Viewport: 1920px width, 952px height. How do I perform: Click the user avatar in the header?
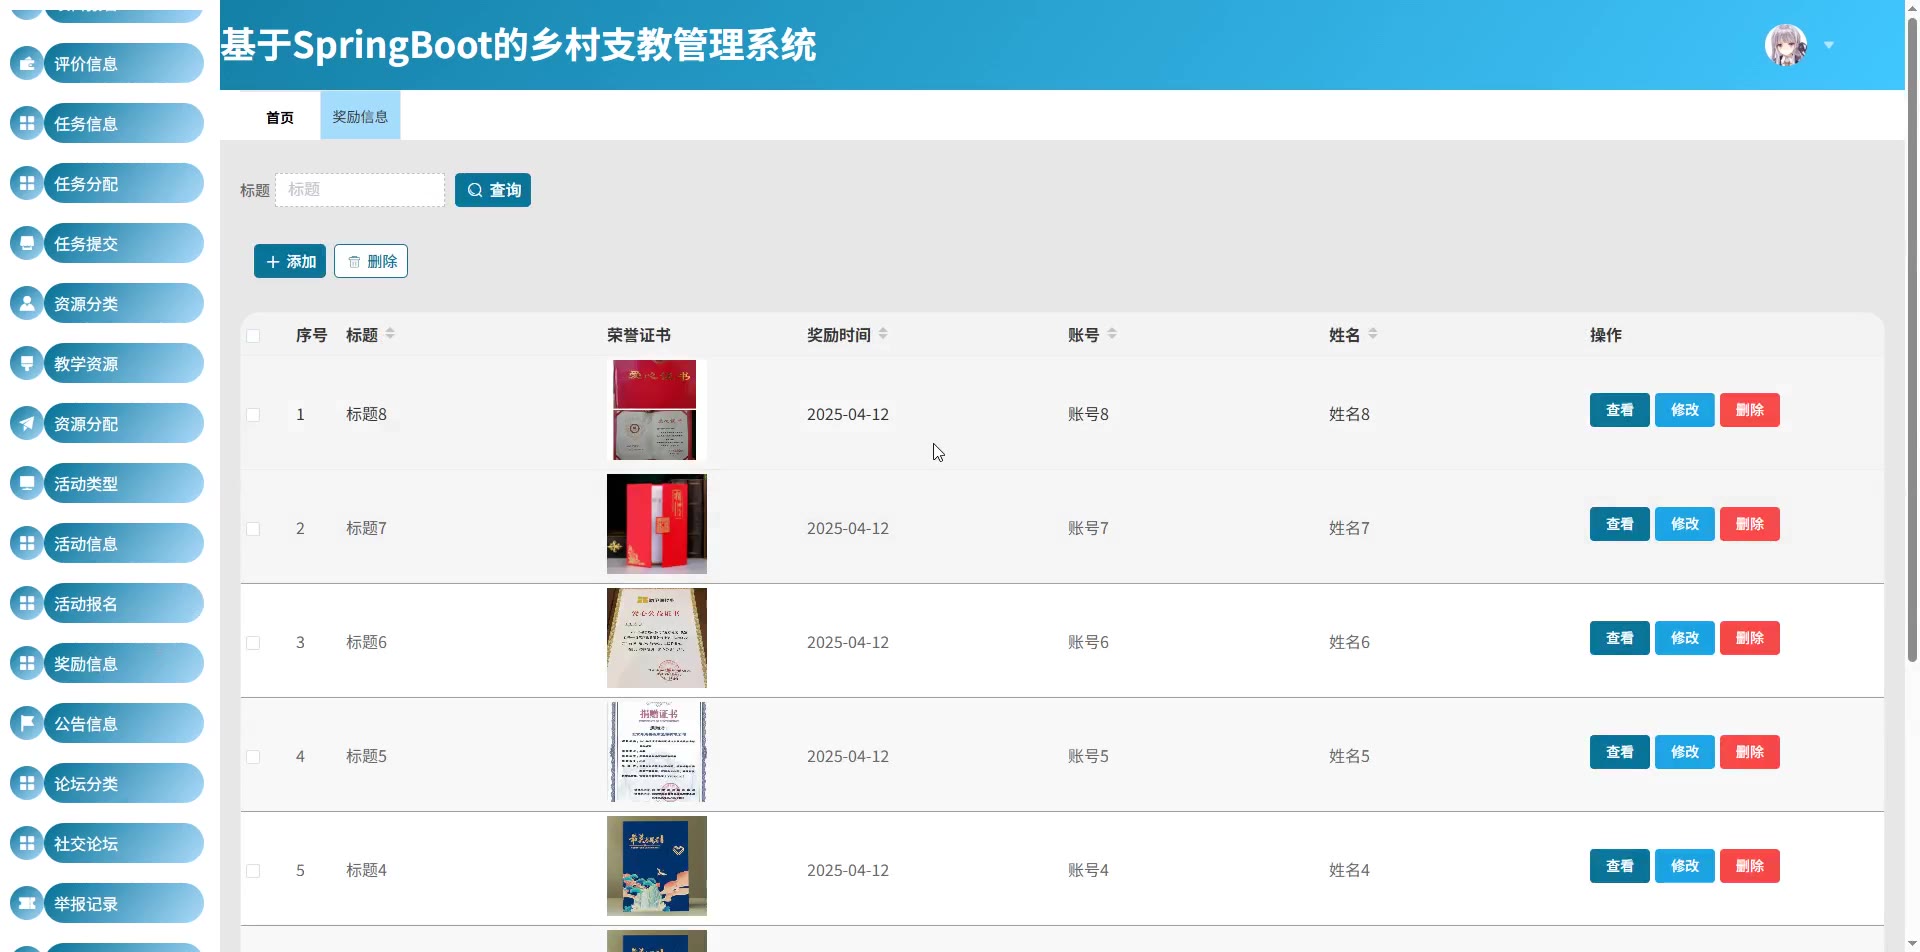point(1786,45)
